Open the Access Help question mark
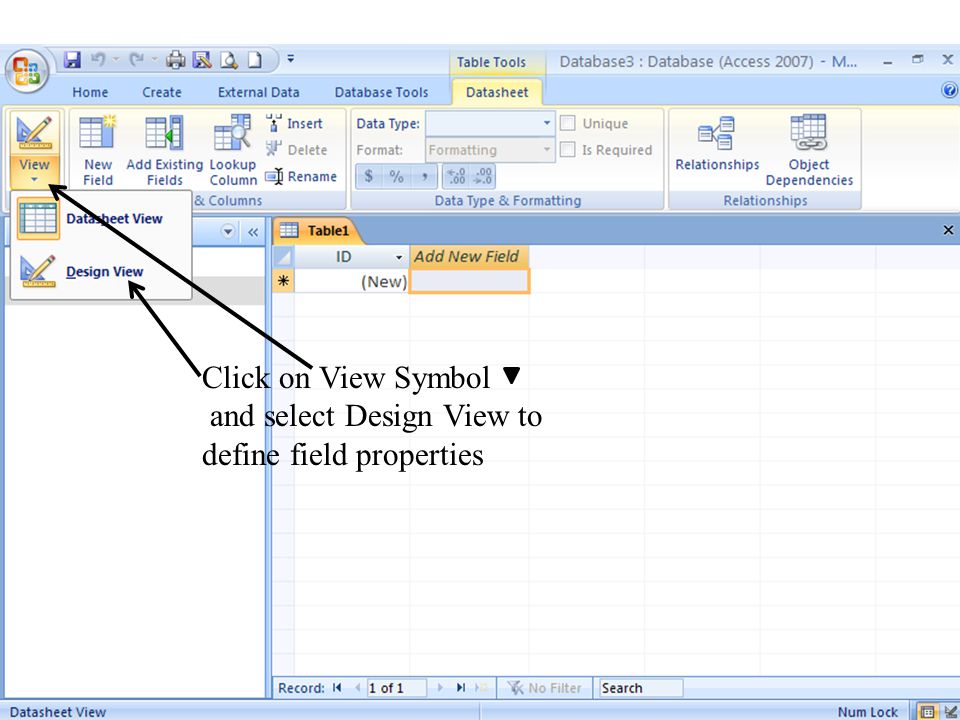Screen dimensions: 960x720 [950, 91]
